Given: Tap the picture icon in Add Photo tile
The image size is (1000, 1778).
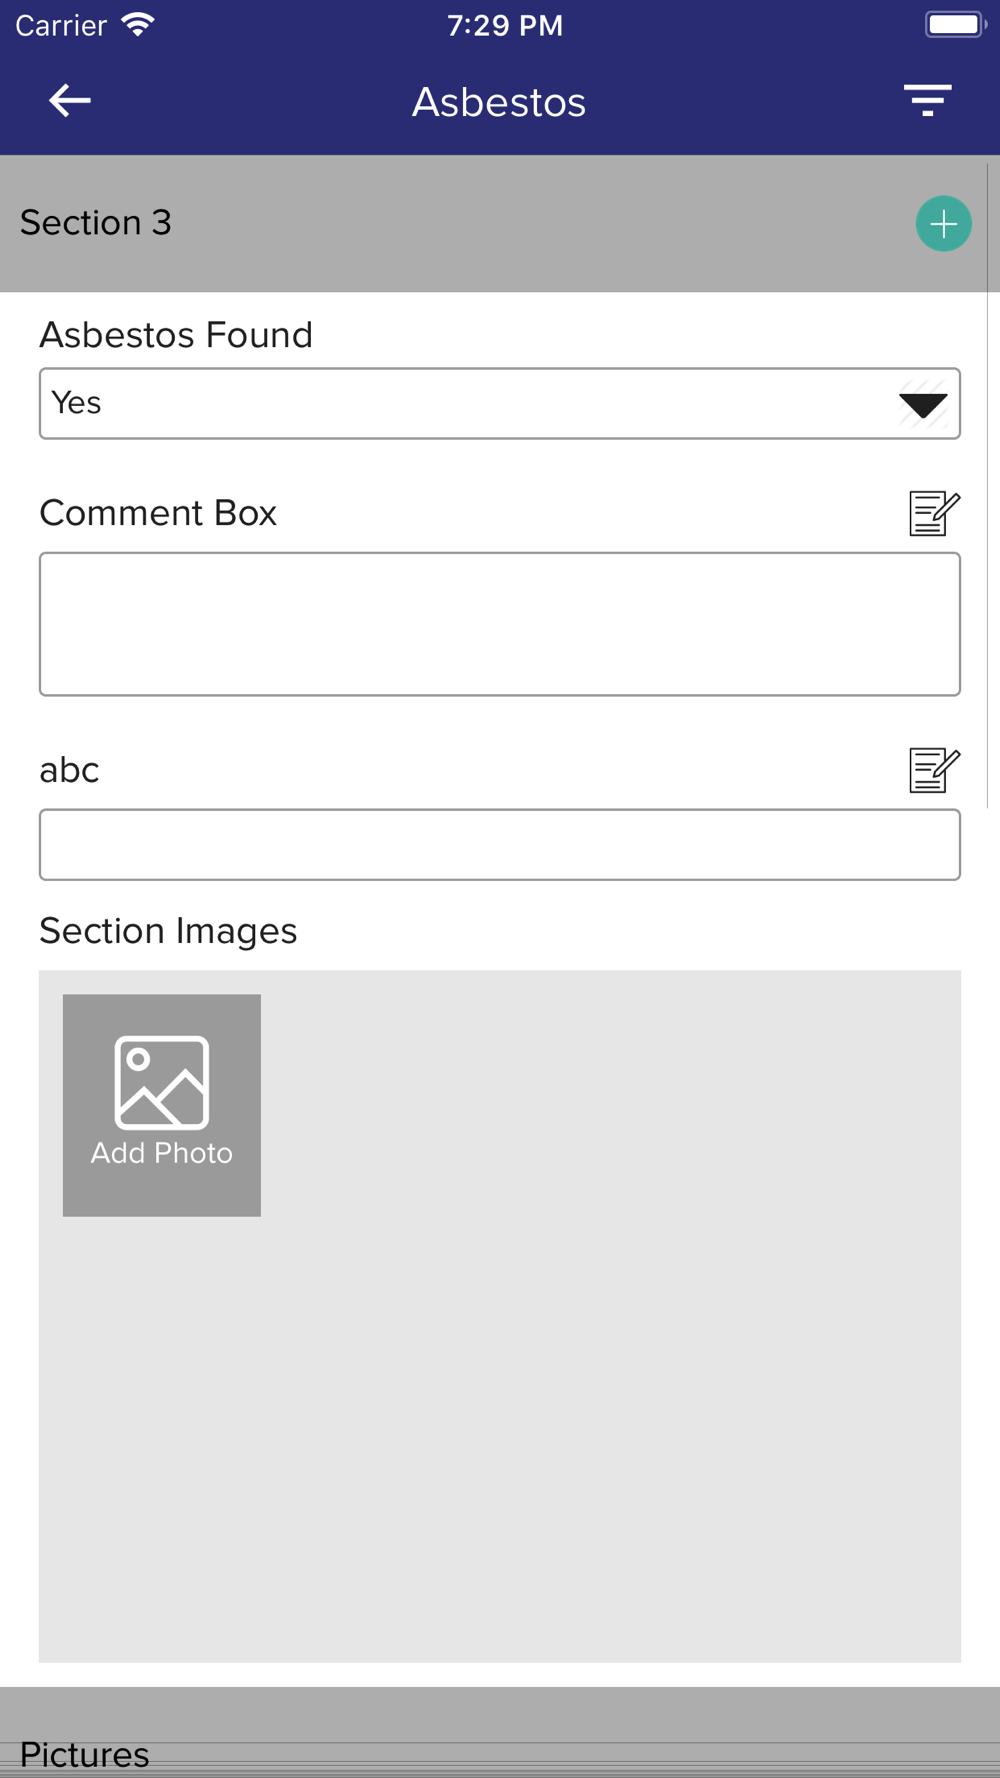Looking at the screenshot, I should 162,1082.
